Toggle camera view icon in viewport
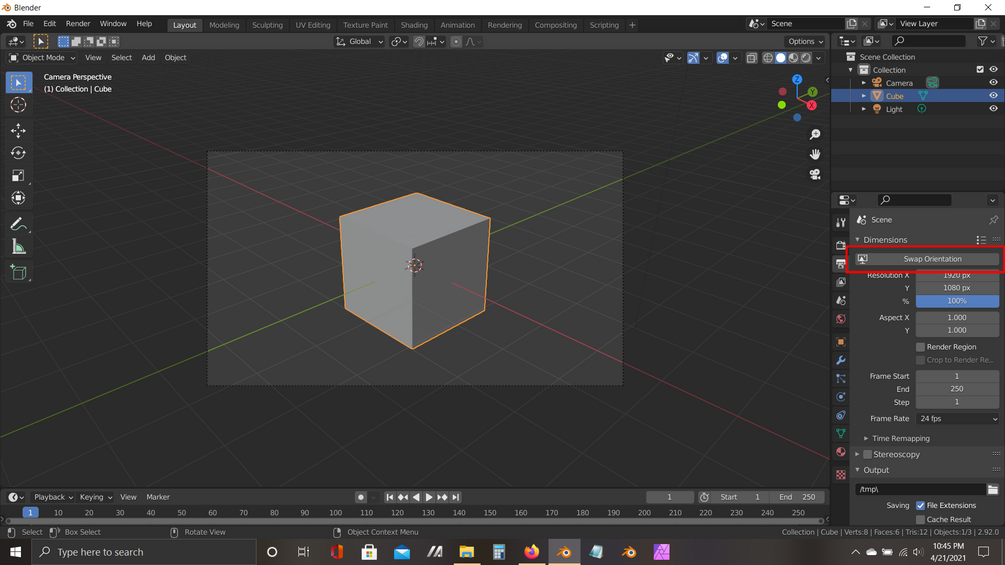1005x565 pixels. pyautogui.click(x=815, y=174)
